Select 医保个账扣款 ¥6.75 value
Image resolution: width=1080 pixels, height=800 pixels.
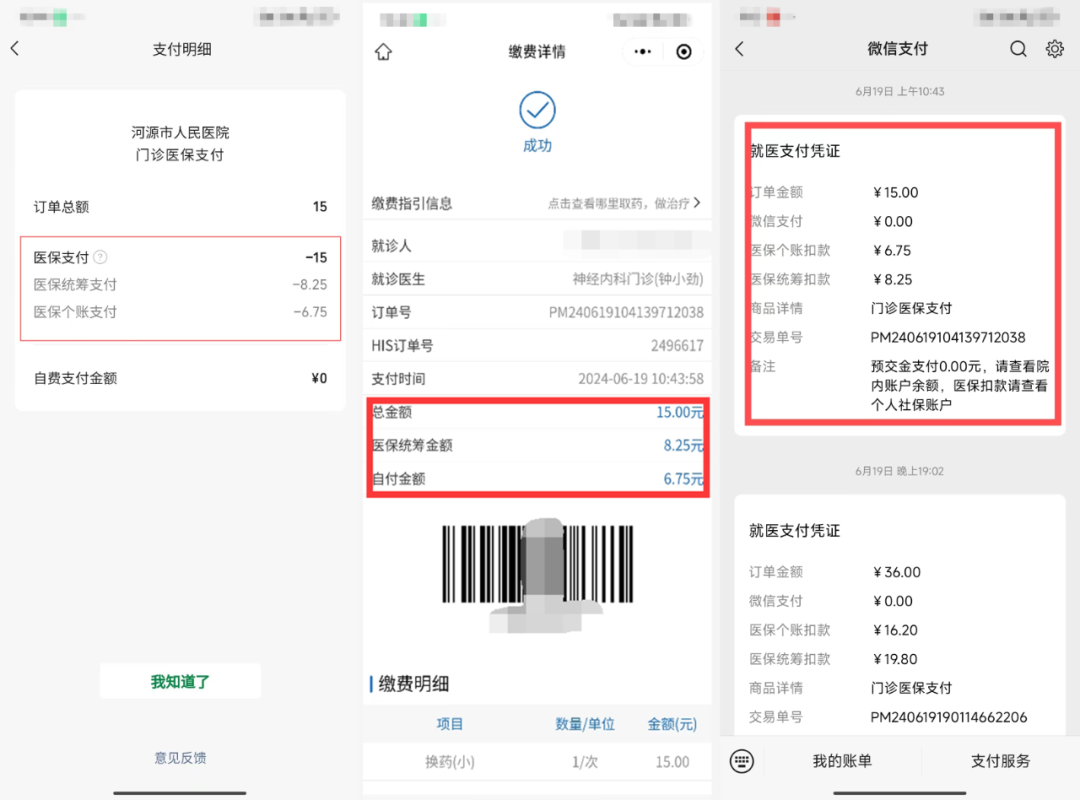(x=892, y=250)
